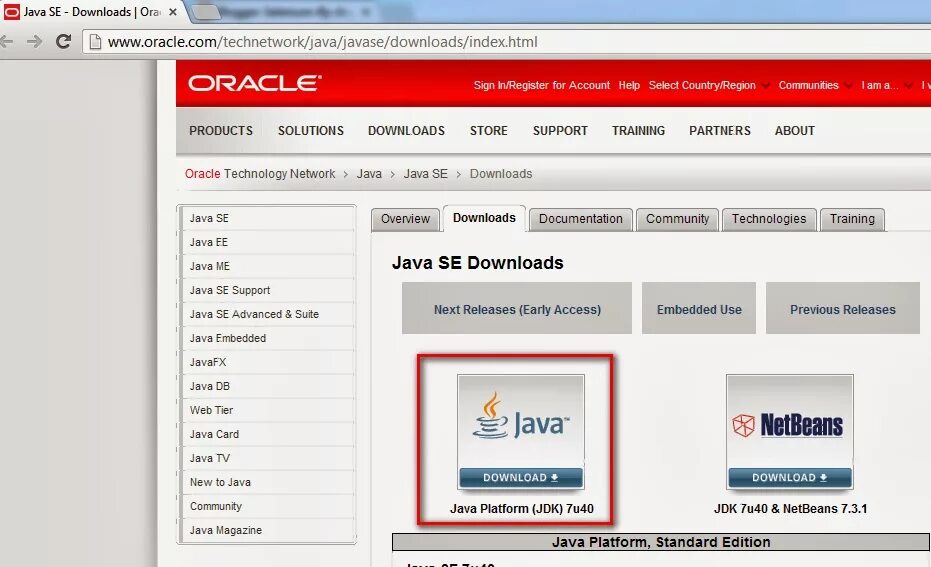Click Next Releases (Early Access) button
Viewport: 931px width, 567px height.
point(517,309)
